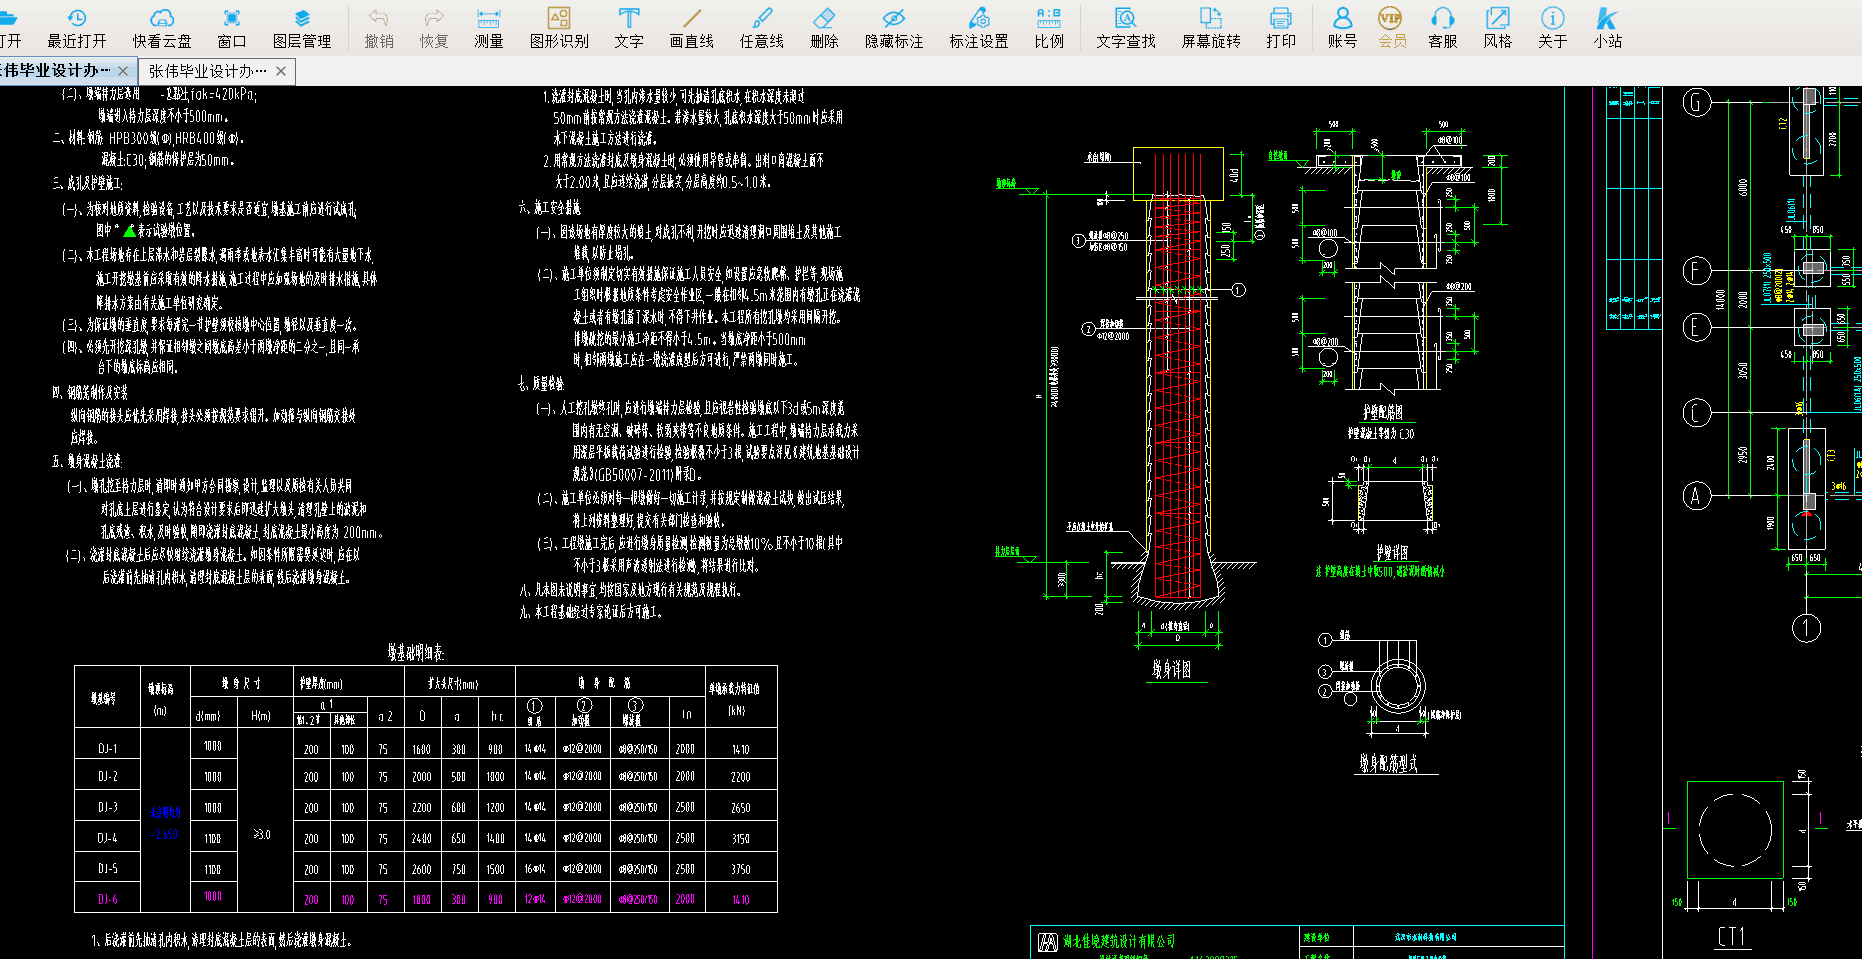Image resolution: width=1862 pixels, height=959 pixels.
Task: Click the 恢复 redo icon
Action: [x=434, y=28]
